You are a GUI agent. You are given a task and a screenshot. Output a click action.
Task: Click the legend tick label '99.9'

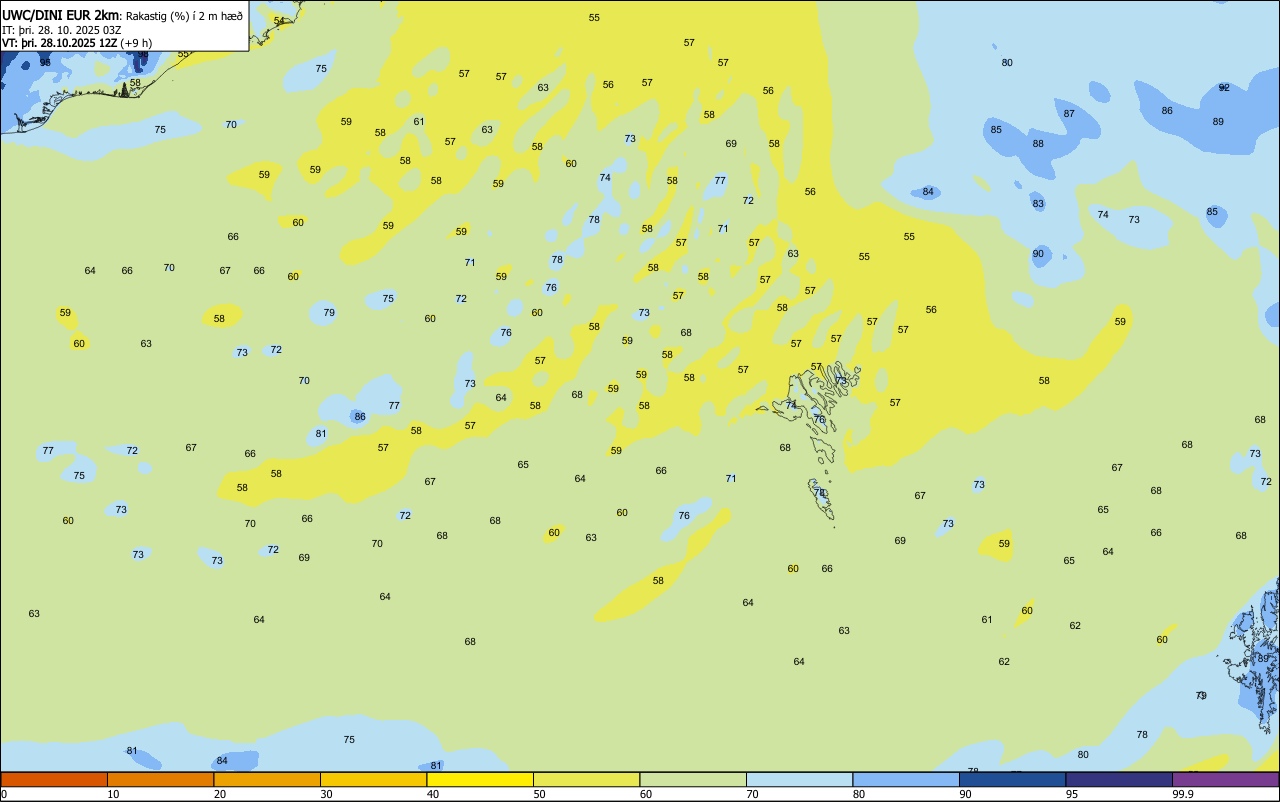(x=1182, y=794)
